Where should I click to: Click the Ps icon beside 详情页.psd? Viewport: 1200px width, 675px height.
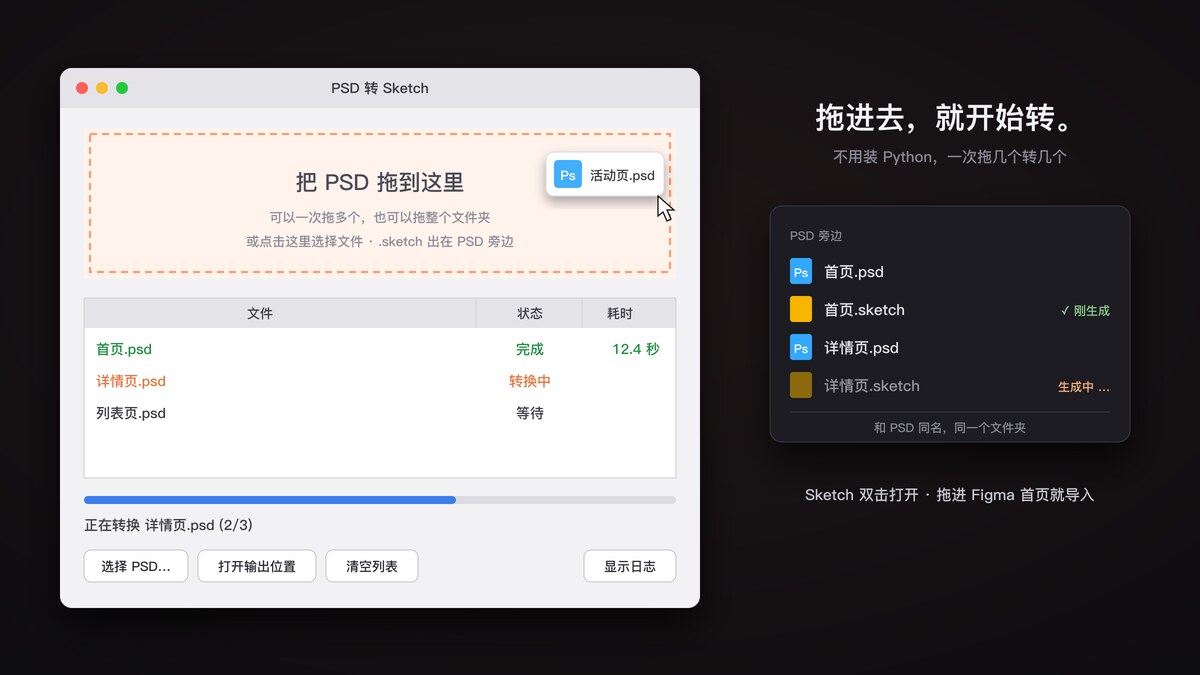(801, 347)
